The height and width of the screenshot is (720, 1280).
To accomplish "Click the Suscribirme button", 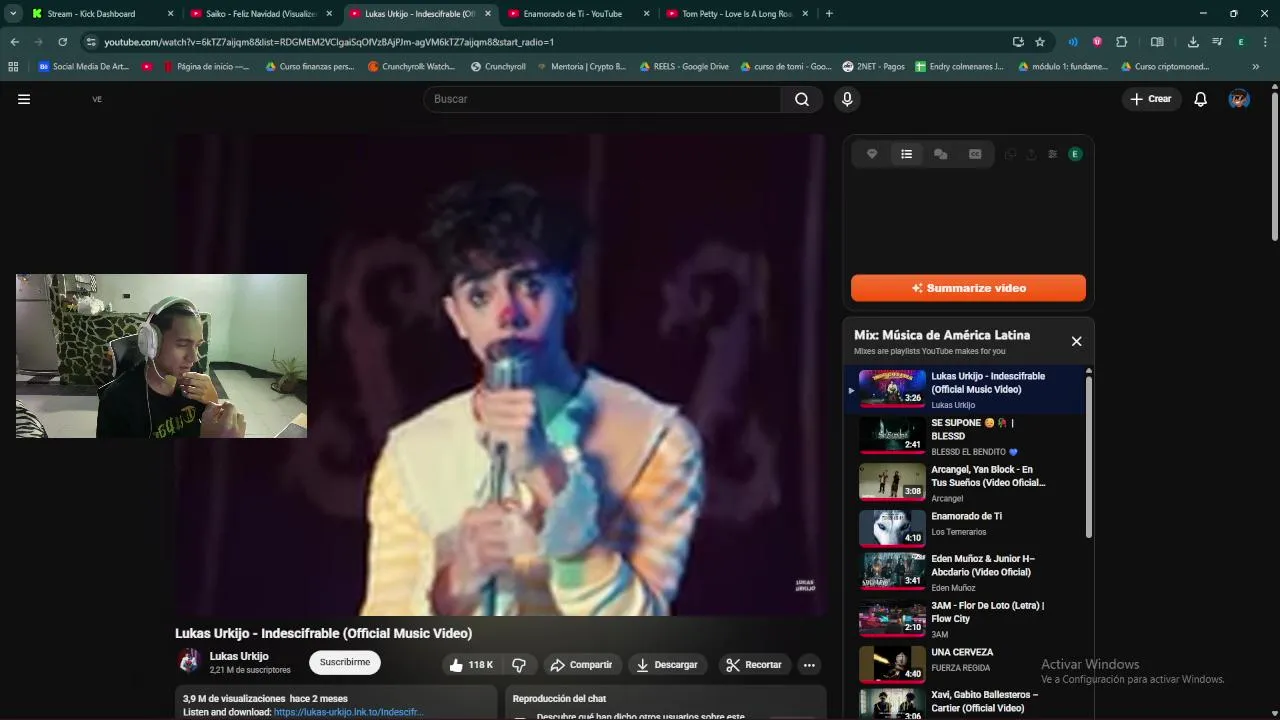I will [x=345, y=662].
